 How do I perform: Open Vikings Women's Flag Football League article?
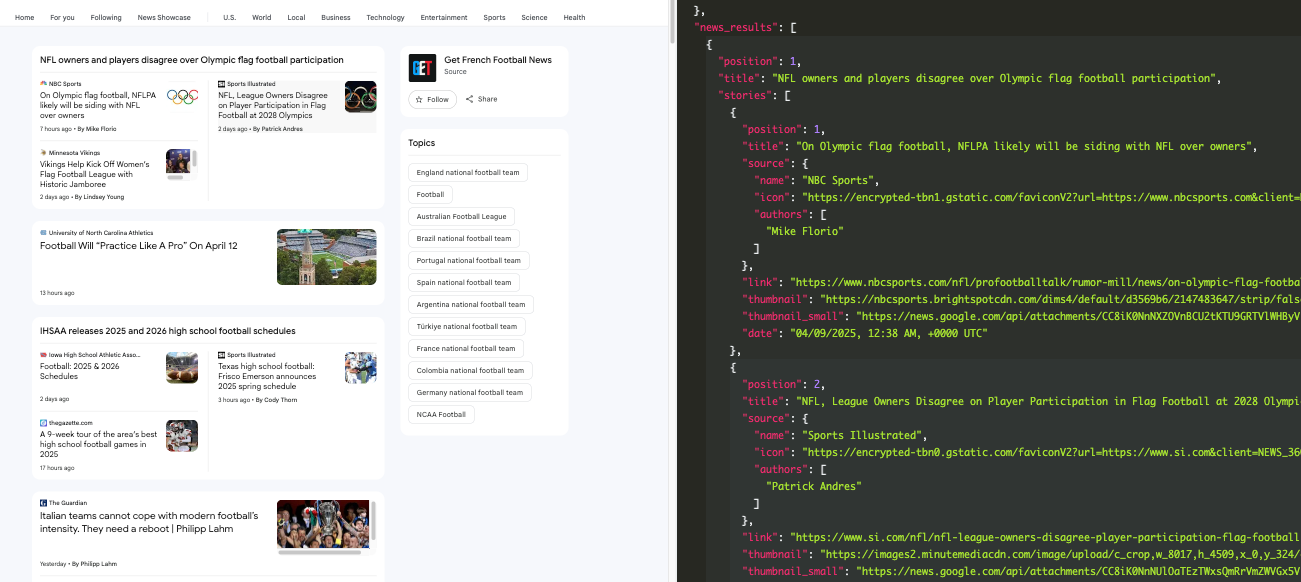(94, 174)
